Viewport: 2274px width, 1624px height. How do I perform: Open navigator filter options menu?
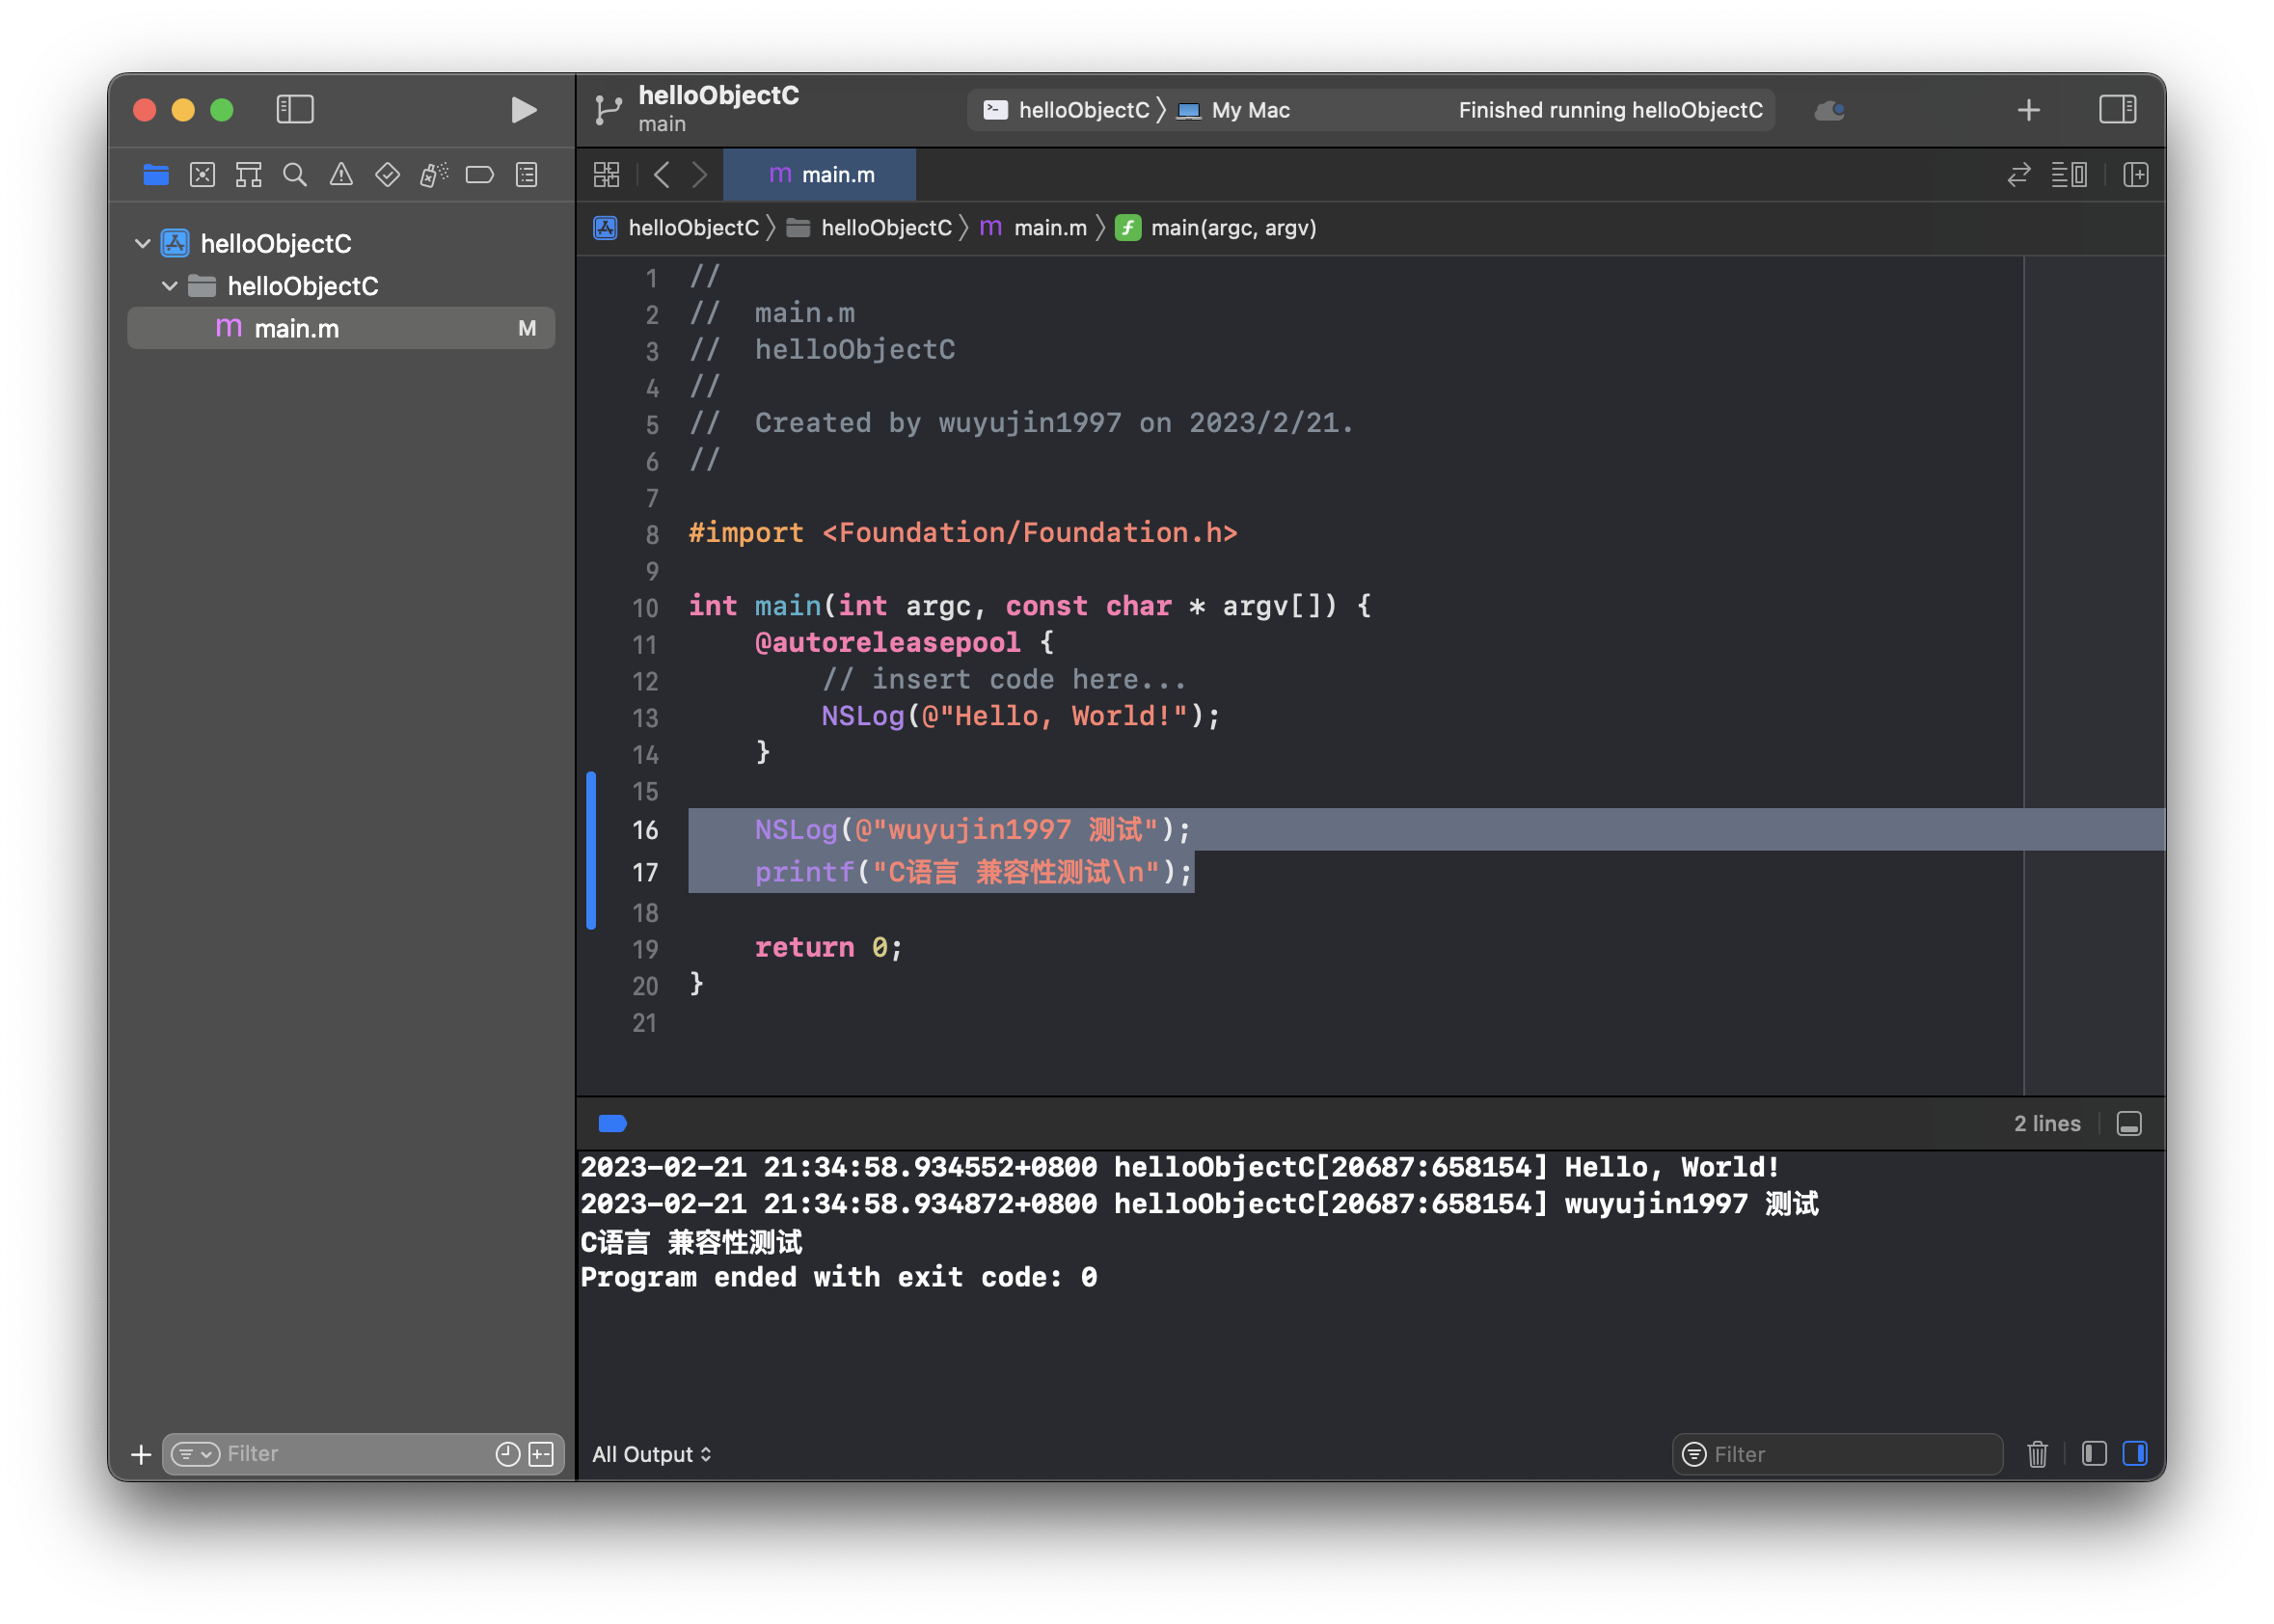click(194, 1454)
